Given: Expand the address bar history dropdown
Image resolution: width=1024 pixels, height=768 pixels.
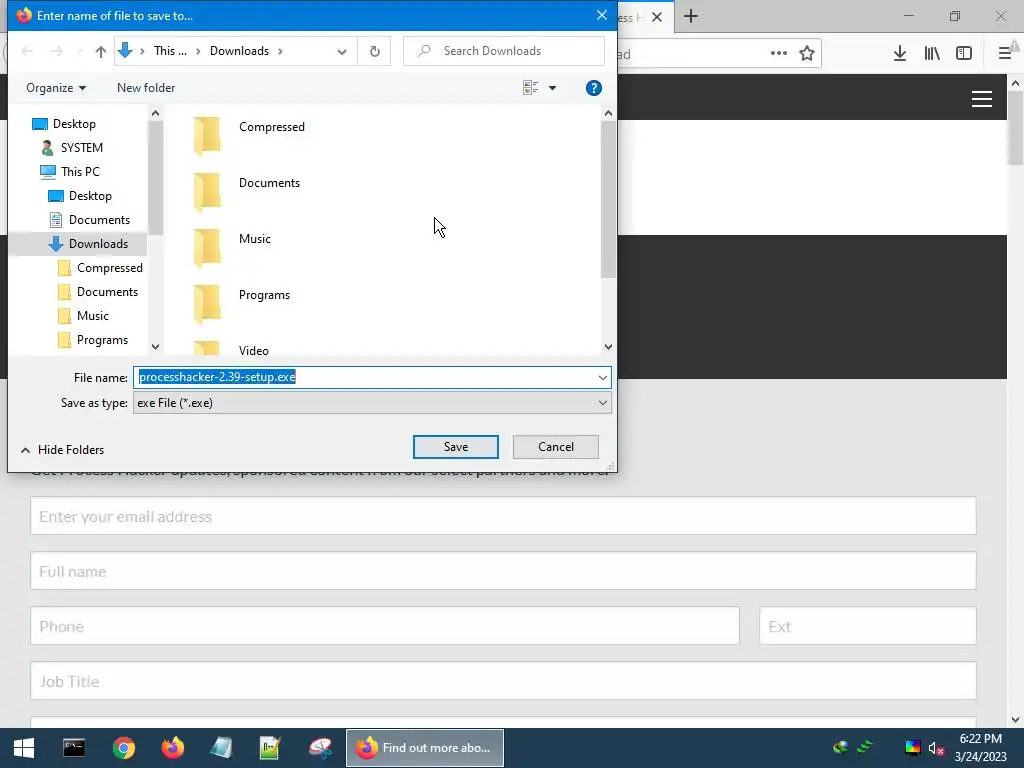Looking at the screenshot, I should click(x=341, y=51).
